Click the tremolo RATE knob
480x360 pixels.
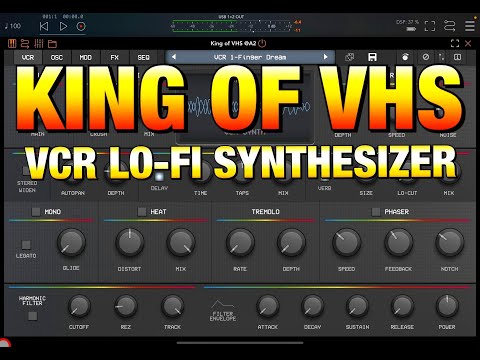coord(240,242)
